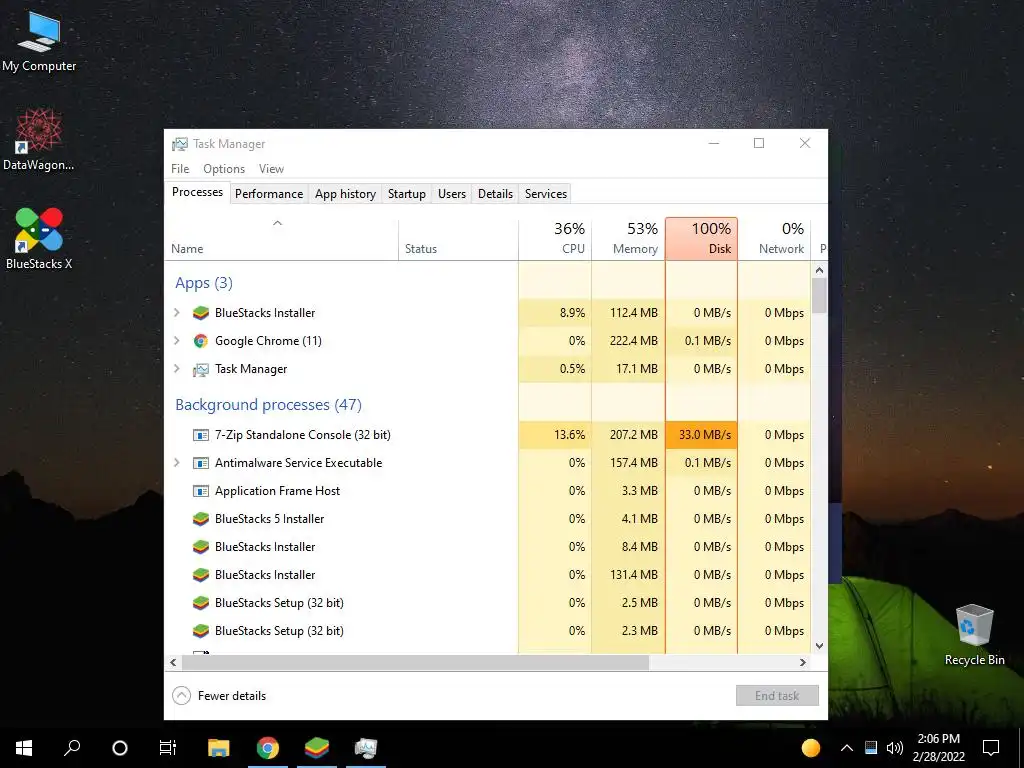The image size is (1024, 768).
Task: Click the Status column header
Action: (x=458, y=239)
